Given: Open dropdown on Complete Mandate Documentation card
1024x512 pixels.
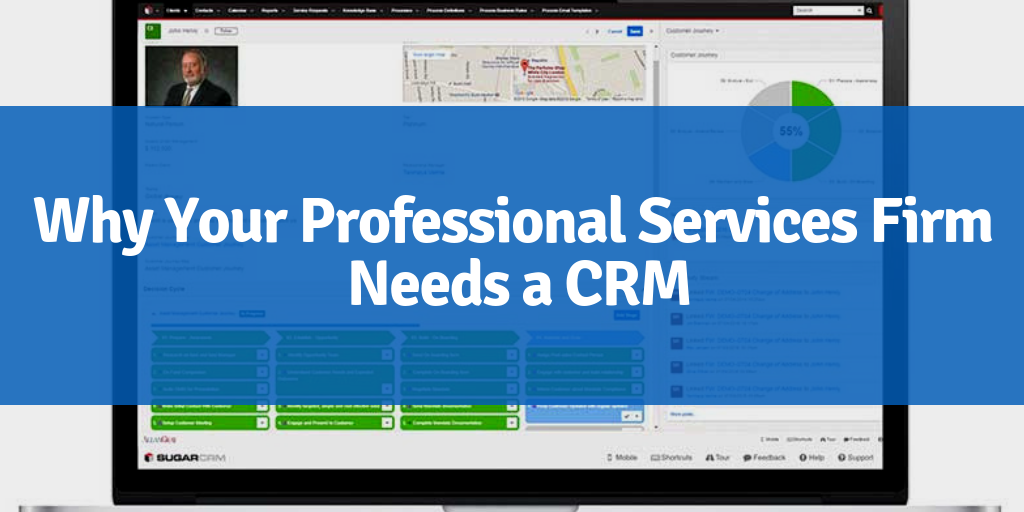Looking at the screenshot, I should click(511, 423).
